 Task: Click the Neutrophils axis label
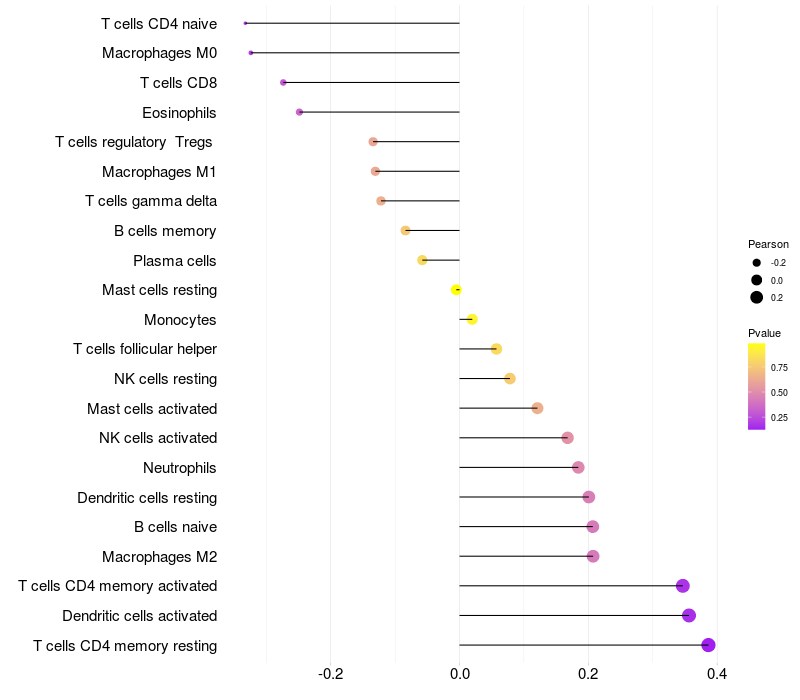180,468
